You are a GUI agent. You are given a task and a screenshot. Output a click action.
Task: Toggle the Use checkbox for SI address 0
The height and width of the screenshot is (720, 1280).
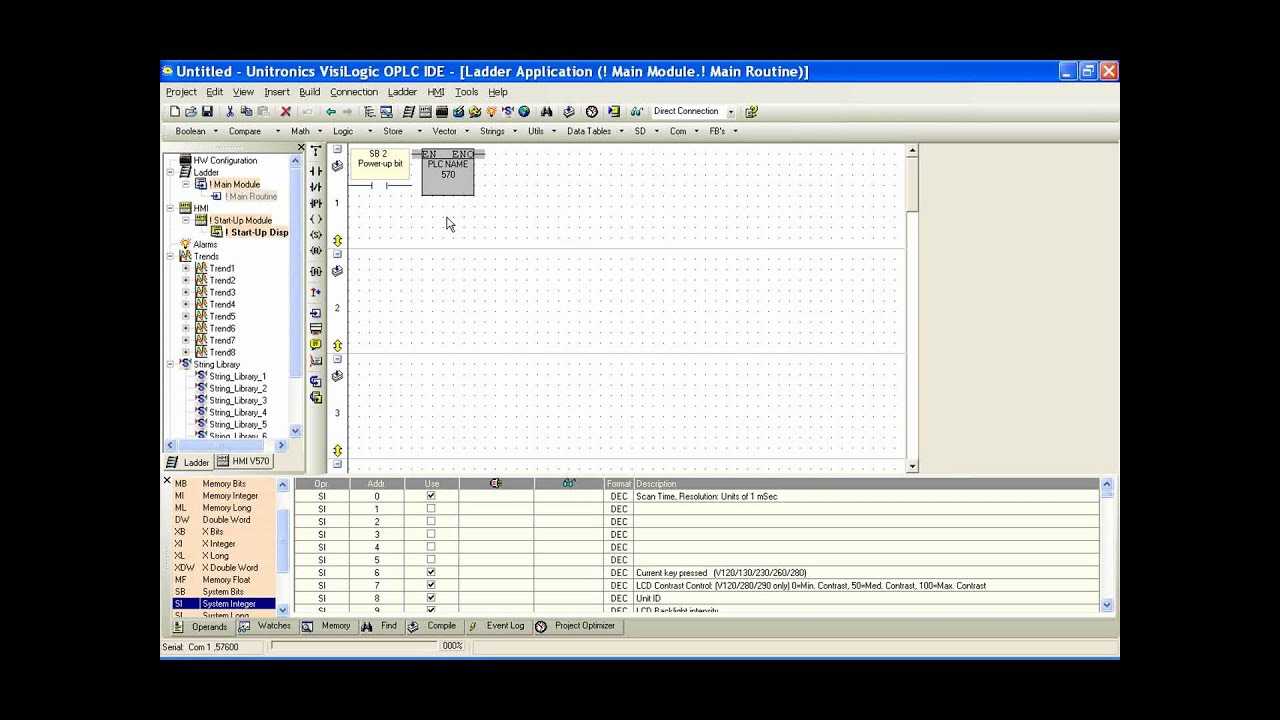click(431, 496)
